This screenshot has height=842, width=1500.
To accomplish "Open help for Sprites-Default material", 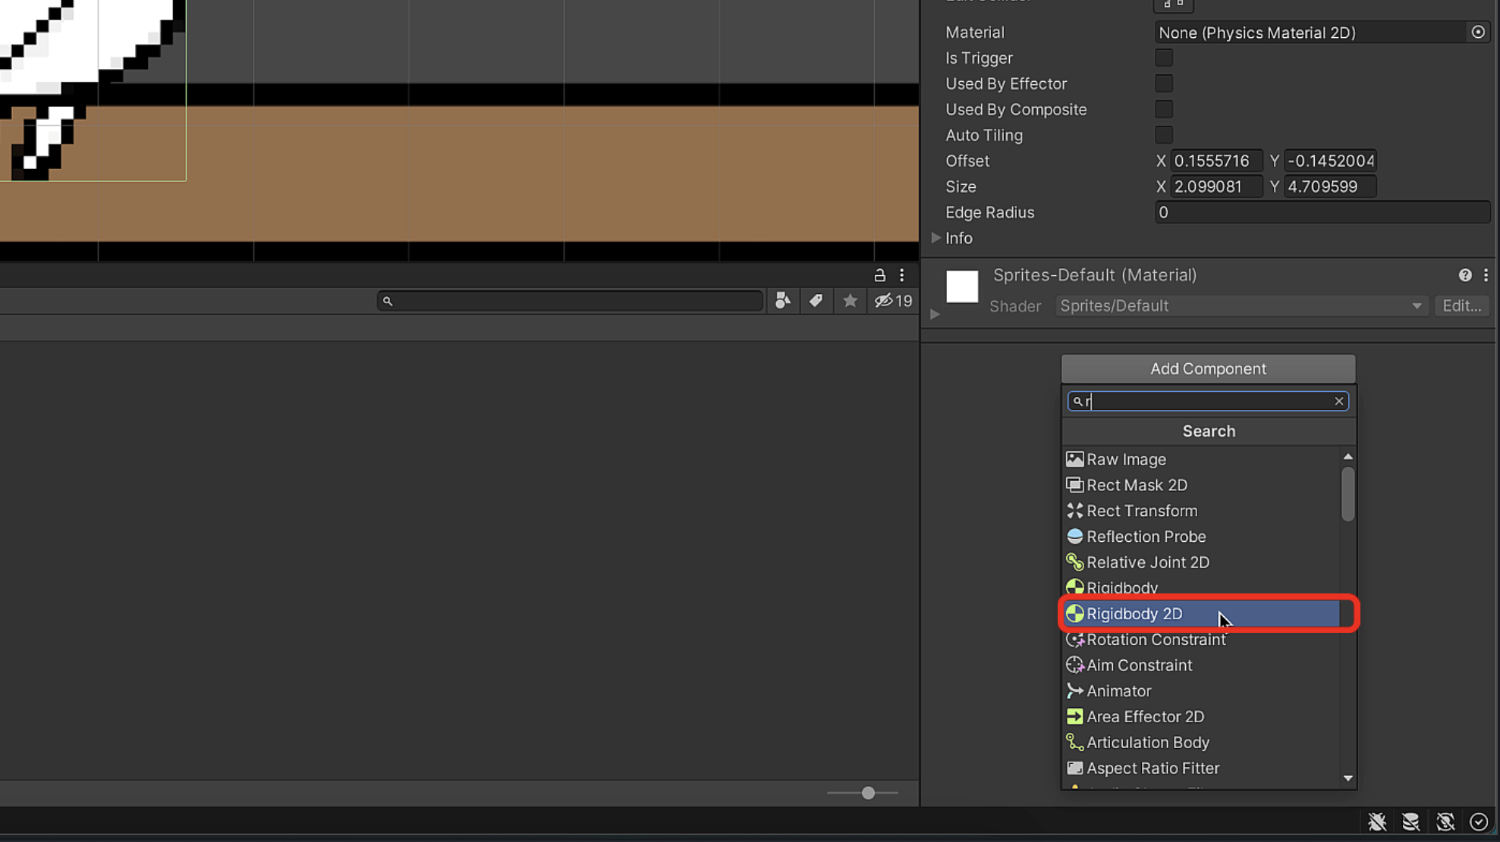I will [x=1465, y=275].
